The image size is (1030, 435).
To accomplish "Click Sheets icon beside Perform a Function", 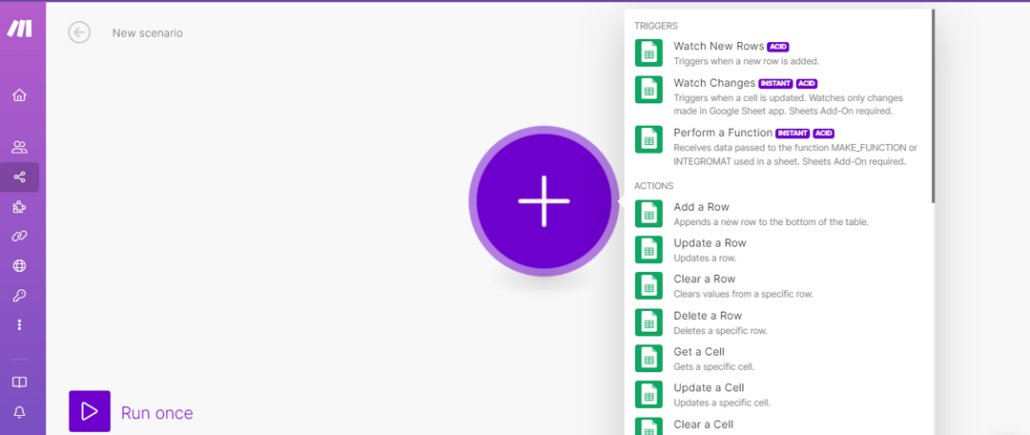I will click(x=648, y=139).
